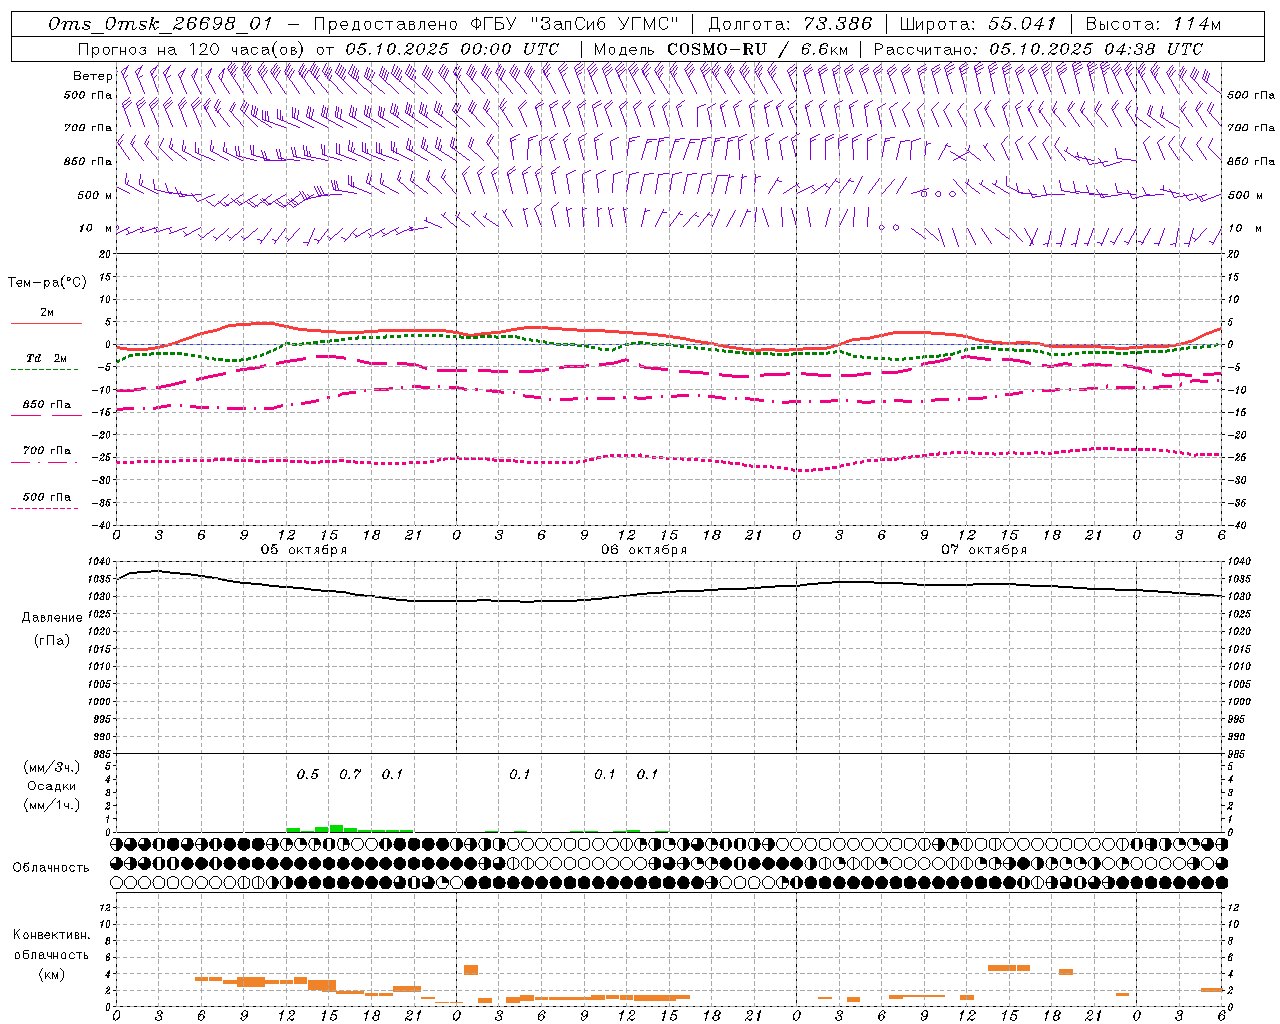
Task: Click the 850 гПа temperature legend entry
Action: [47, 405]
